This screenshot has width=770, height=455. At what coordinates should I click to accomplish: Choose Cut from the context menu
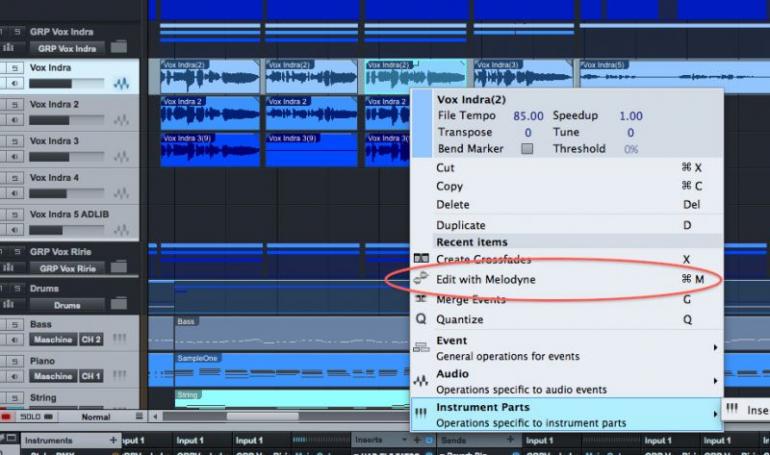(x=567, y=167)
